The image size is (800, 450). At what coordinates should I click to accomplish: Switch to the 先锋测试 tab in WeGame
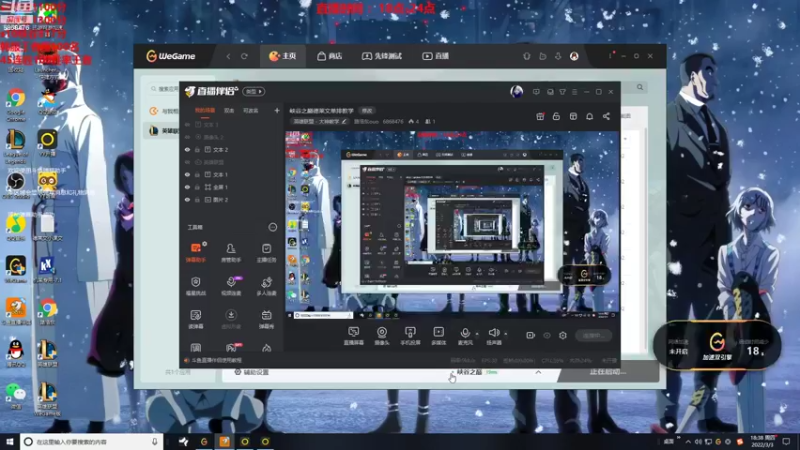pyautogui.click(x=382, y=56)
